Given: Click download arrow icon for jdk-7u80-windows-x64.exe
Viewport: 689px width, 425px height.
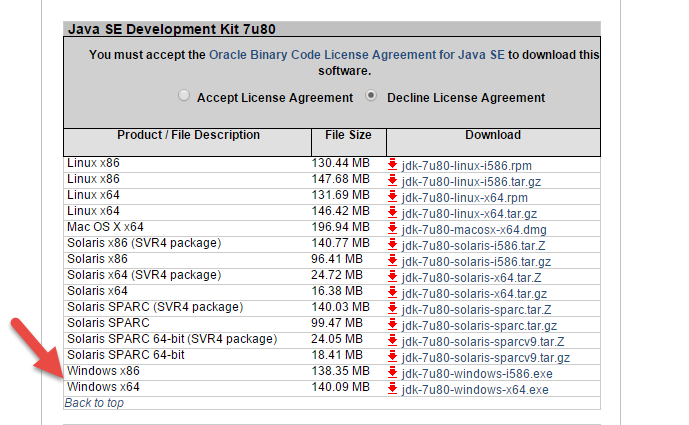Looking at the screenshot, I should click(x=393, y=388).
